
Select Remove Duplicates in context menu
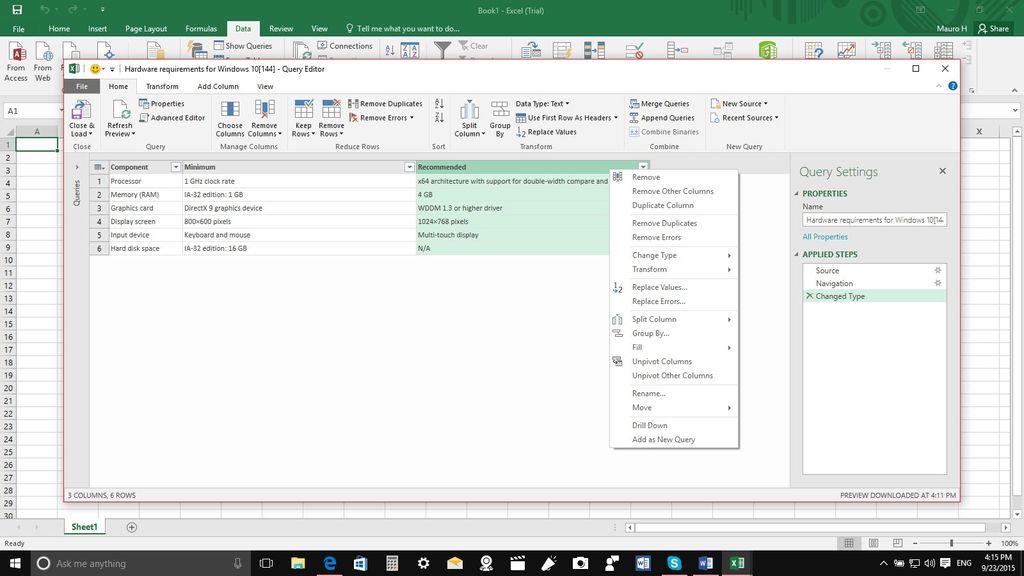click(x=666, y=222)
